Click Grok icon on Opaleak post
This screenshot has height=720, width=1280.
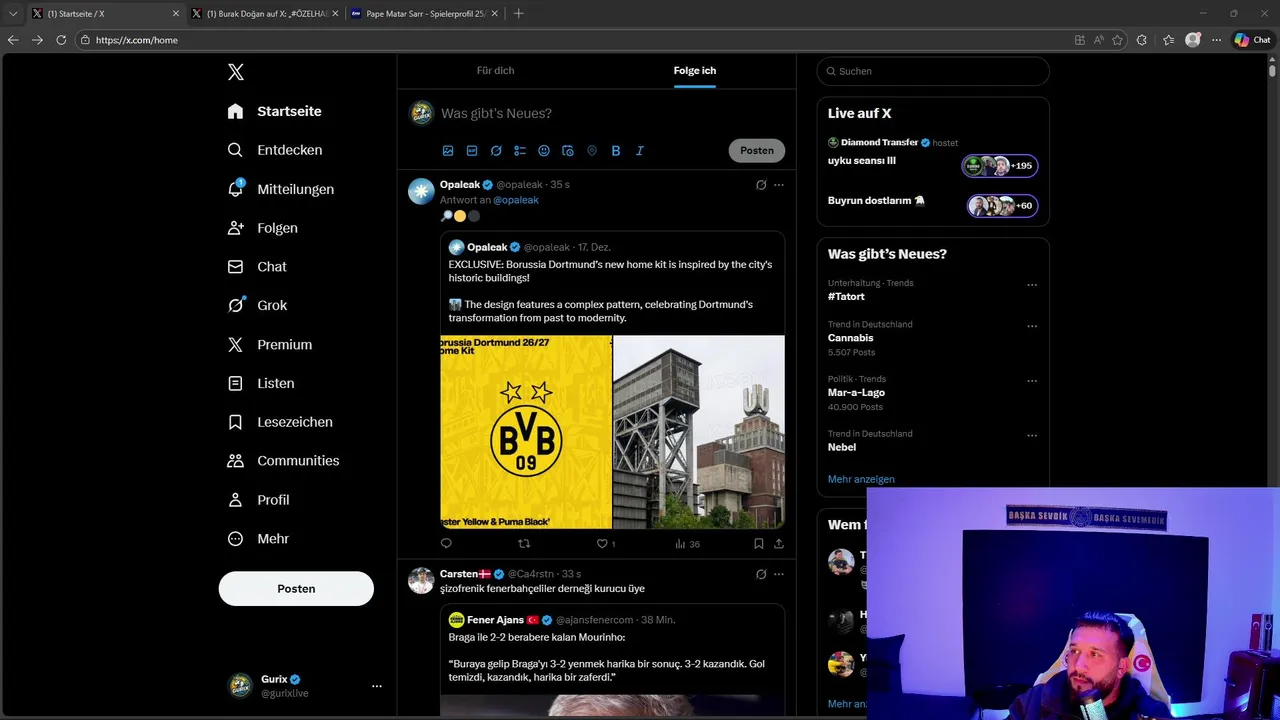[761, 185]
